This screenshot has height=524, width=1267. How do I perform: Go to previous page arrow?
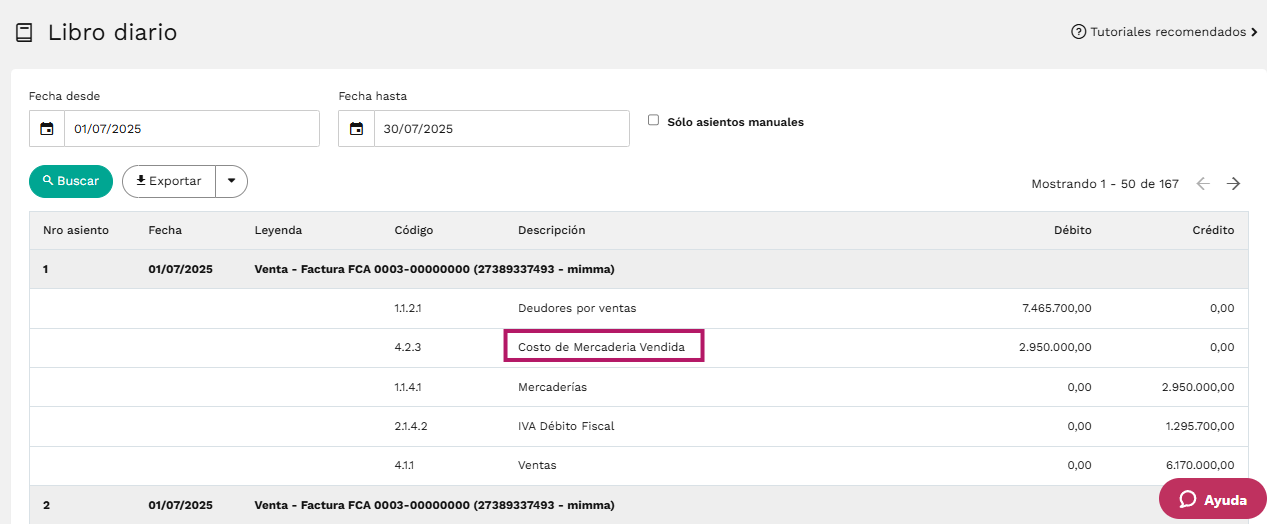(1203, 184)
